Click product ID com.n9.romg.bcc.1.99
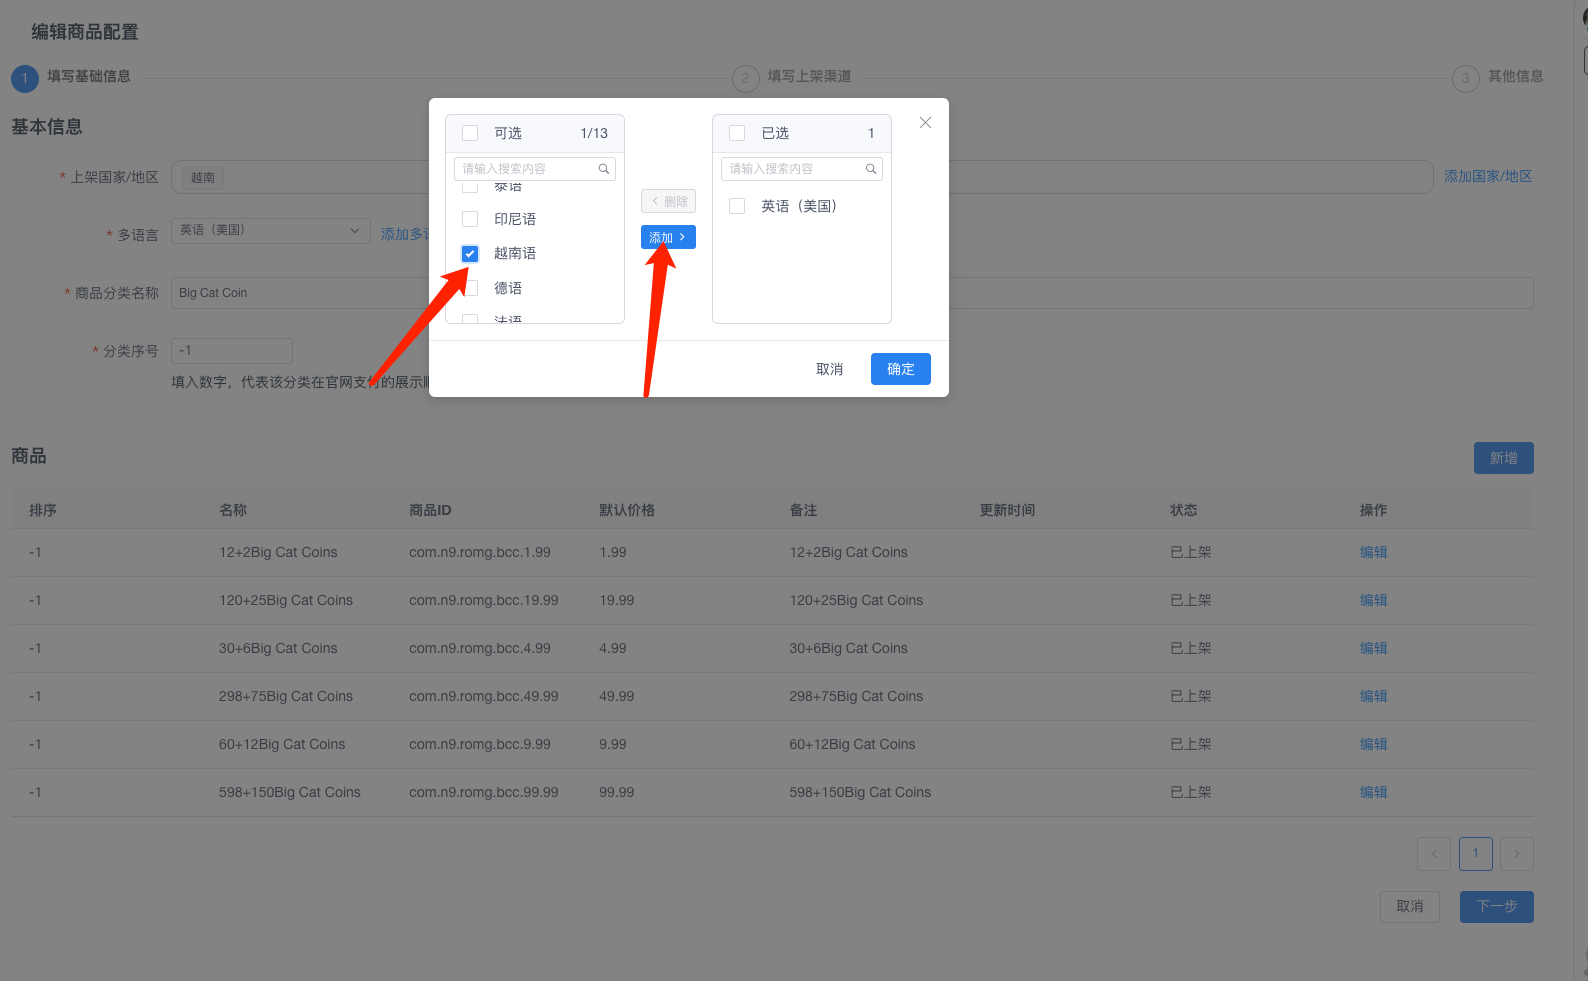The image size is (1588, 981). (480, 552)
